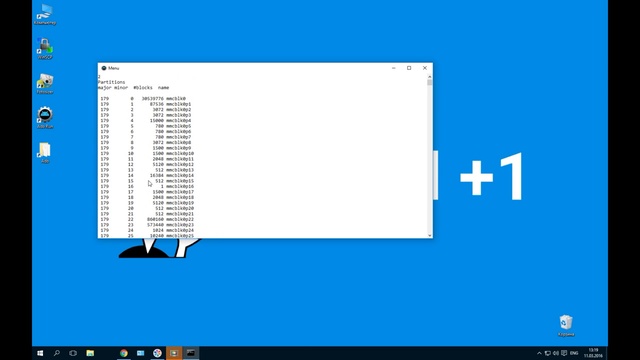The width and height of the screenshot is (640, 360).
Task: Open the Menu window title bar icon
Action: click(104, 68)
